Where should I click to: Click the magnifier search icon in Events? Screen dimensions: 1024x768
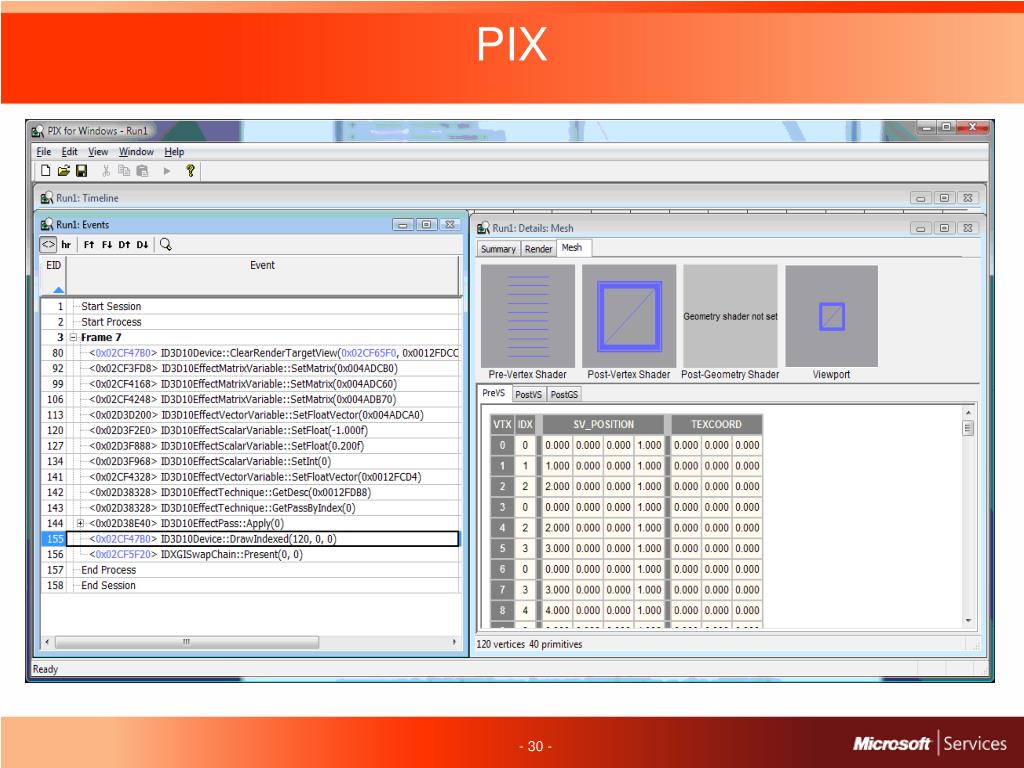pyautogui.click(x=166, y=244)
